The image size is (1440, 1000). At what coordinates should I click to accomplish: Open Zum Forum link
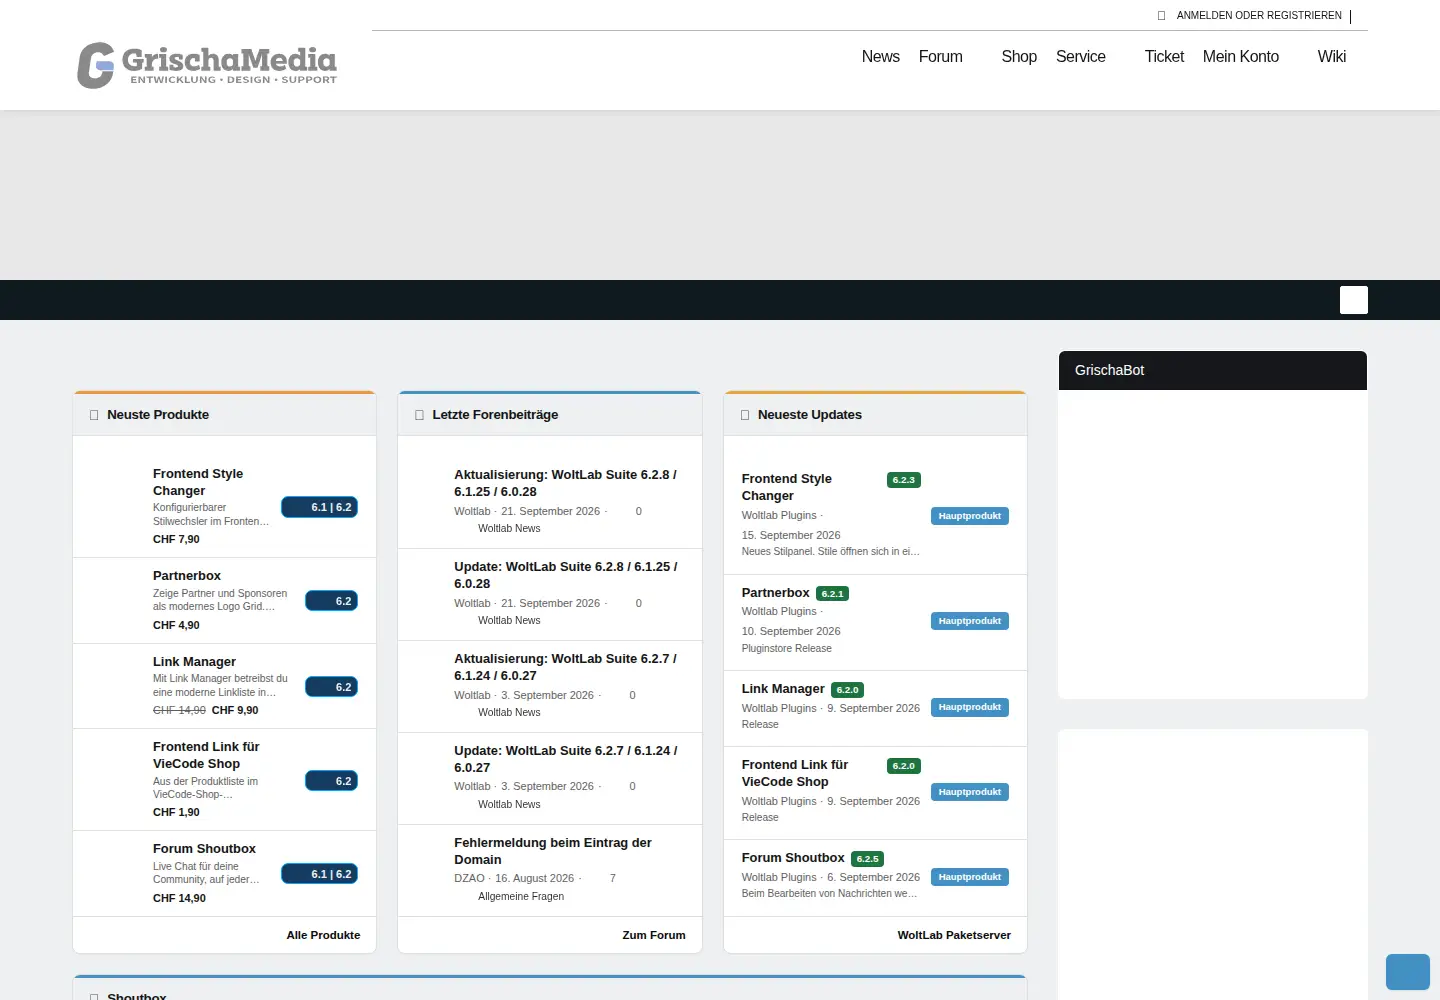coord(654,935)
